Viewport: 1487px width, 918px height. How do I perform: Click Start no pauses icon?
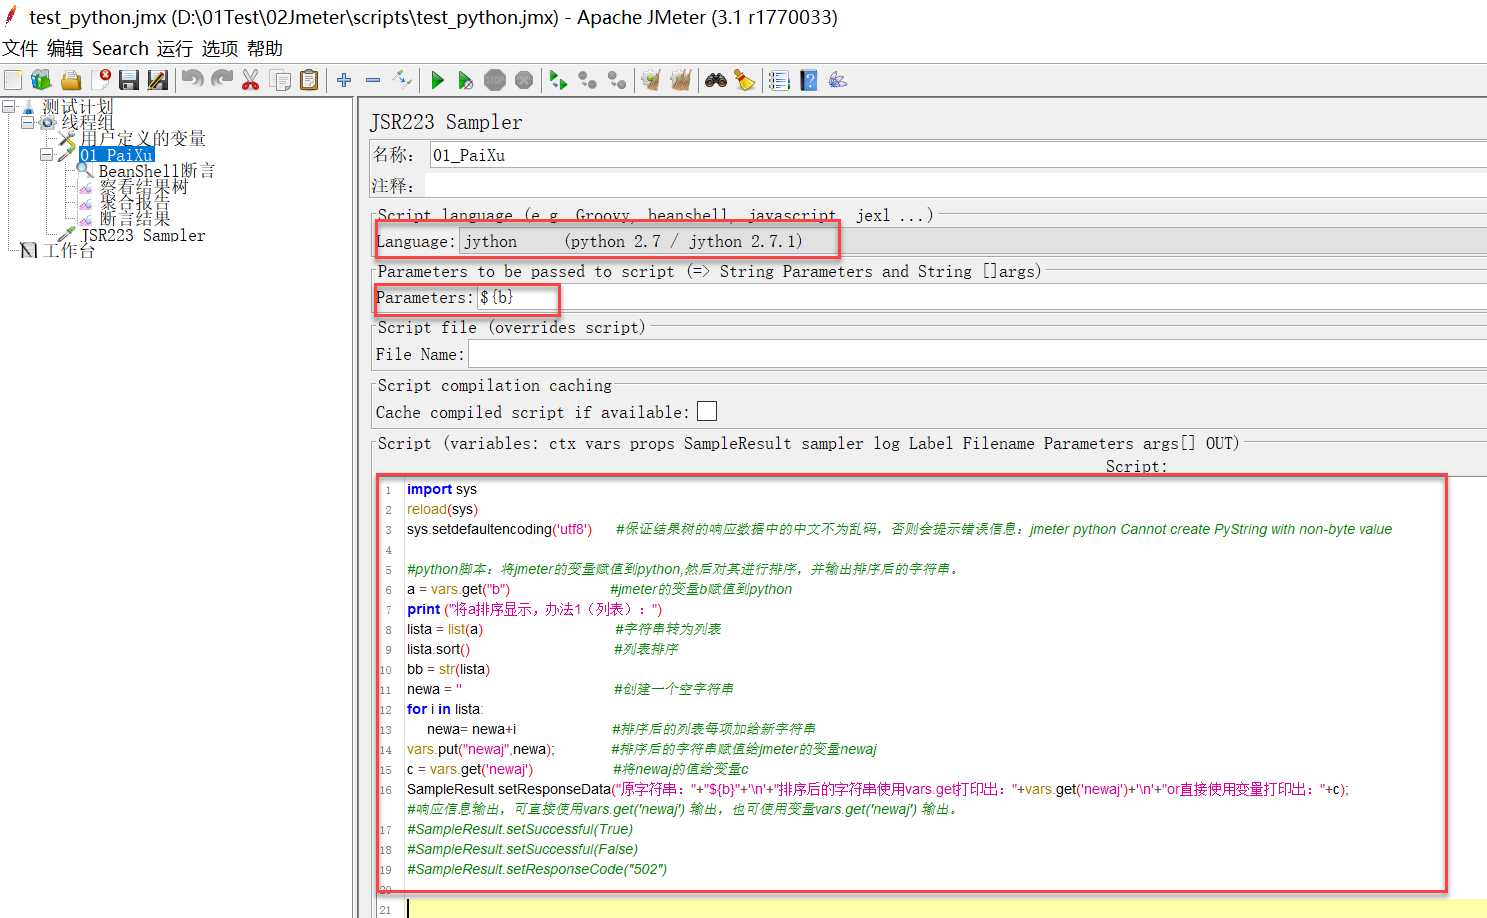pos(466,80)
